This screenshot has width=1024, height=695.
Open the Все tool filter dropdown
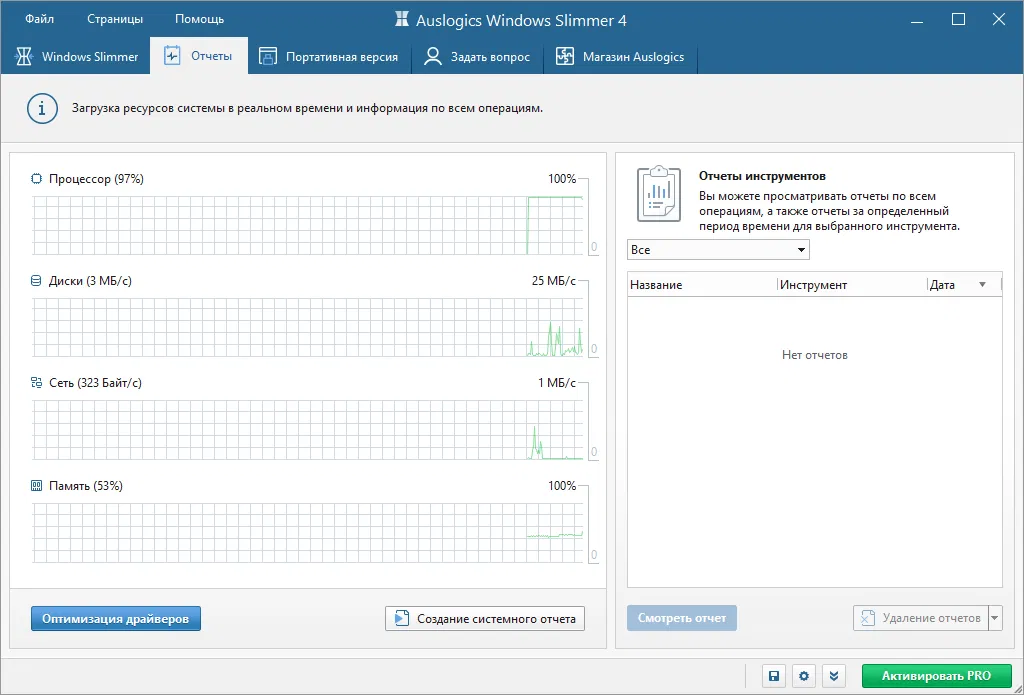[x=718, y=250]
